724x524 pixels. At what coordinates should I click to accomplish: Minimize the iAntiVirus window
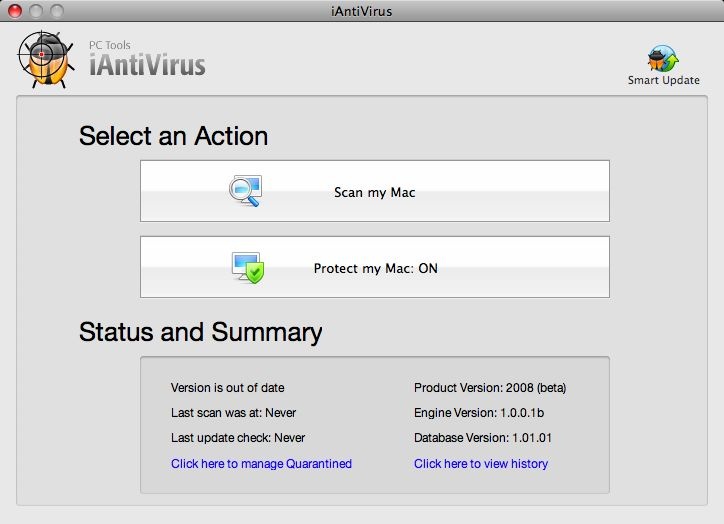(x=35, y=12)
